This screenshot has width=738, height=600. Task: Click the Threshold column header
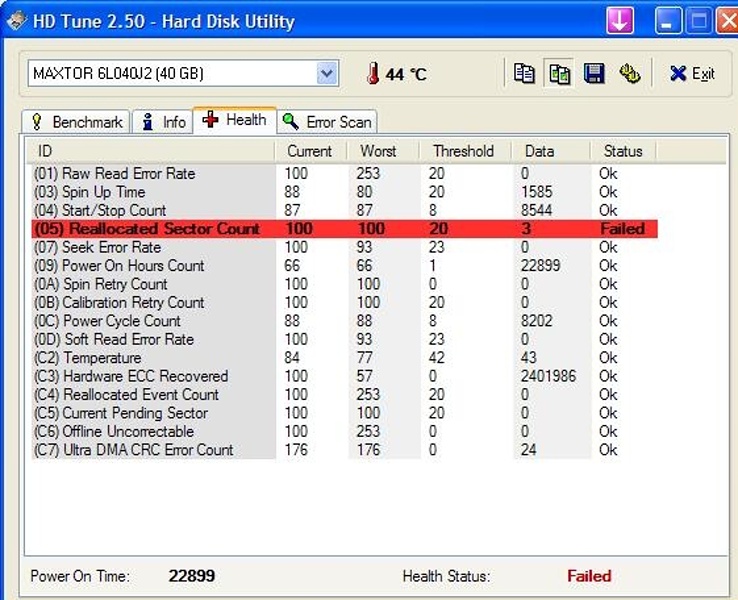pos(463,151)
